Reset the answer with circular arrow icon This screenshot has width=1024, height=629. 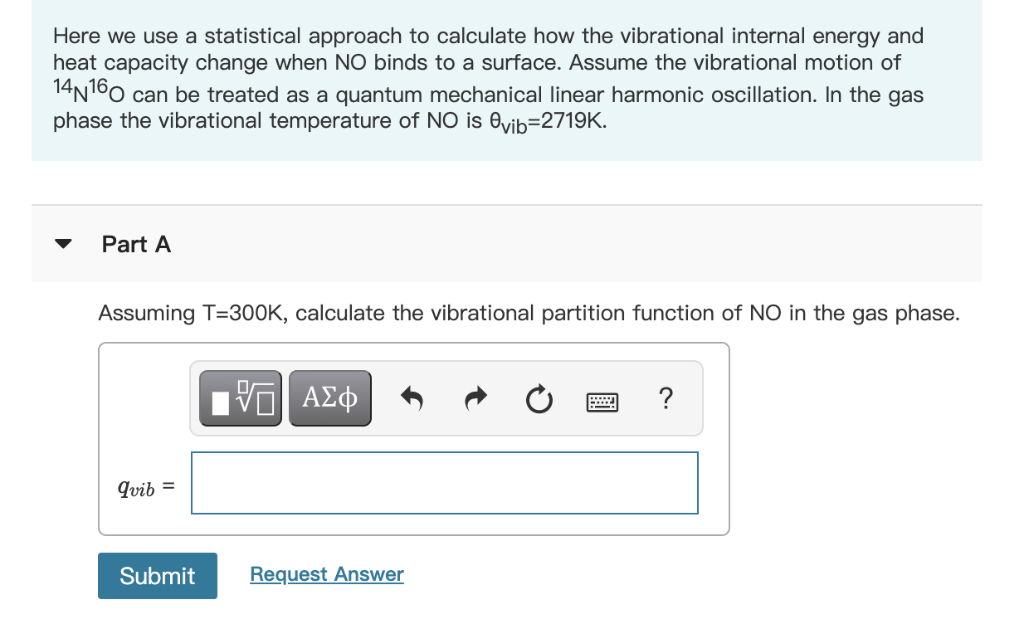tap(539, 399)
